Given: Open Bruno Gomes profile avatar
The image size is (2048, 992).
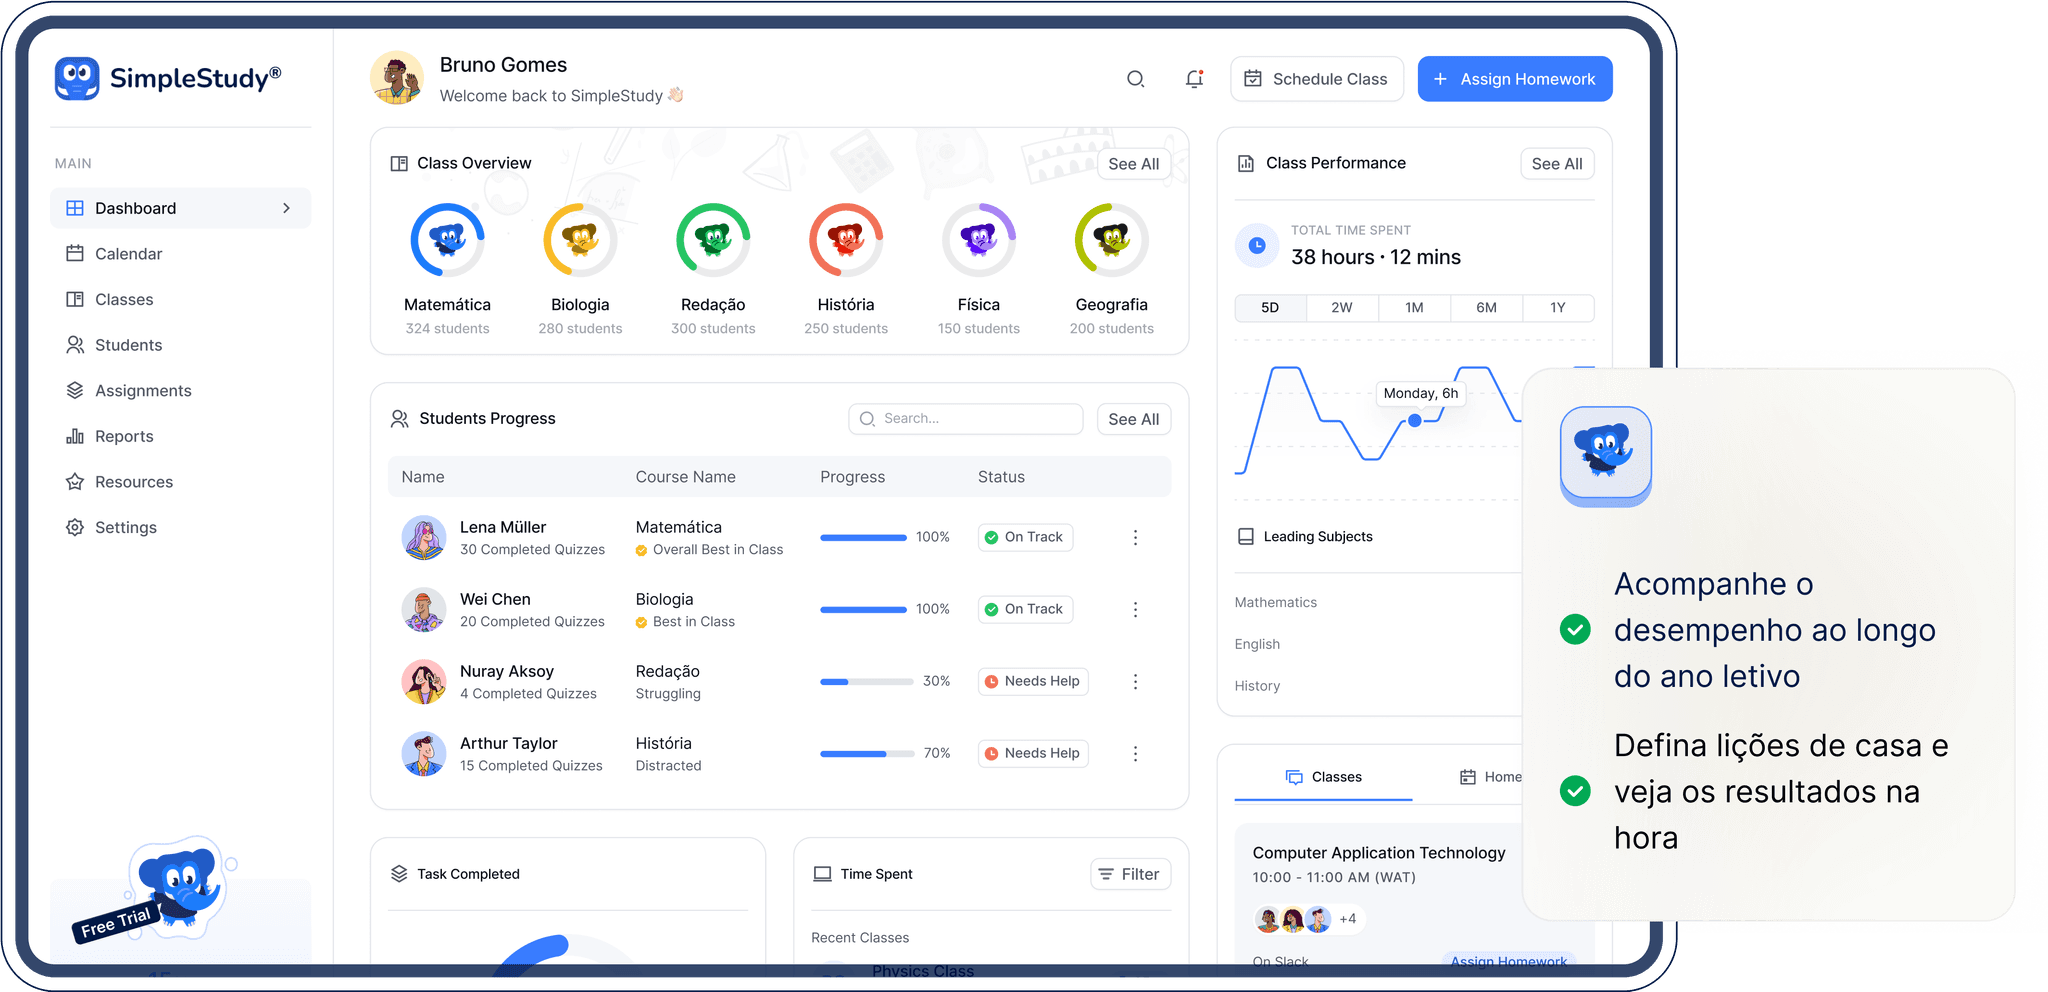Looking at the screenshot, I should 397,79.
